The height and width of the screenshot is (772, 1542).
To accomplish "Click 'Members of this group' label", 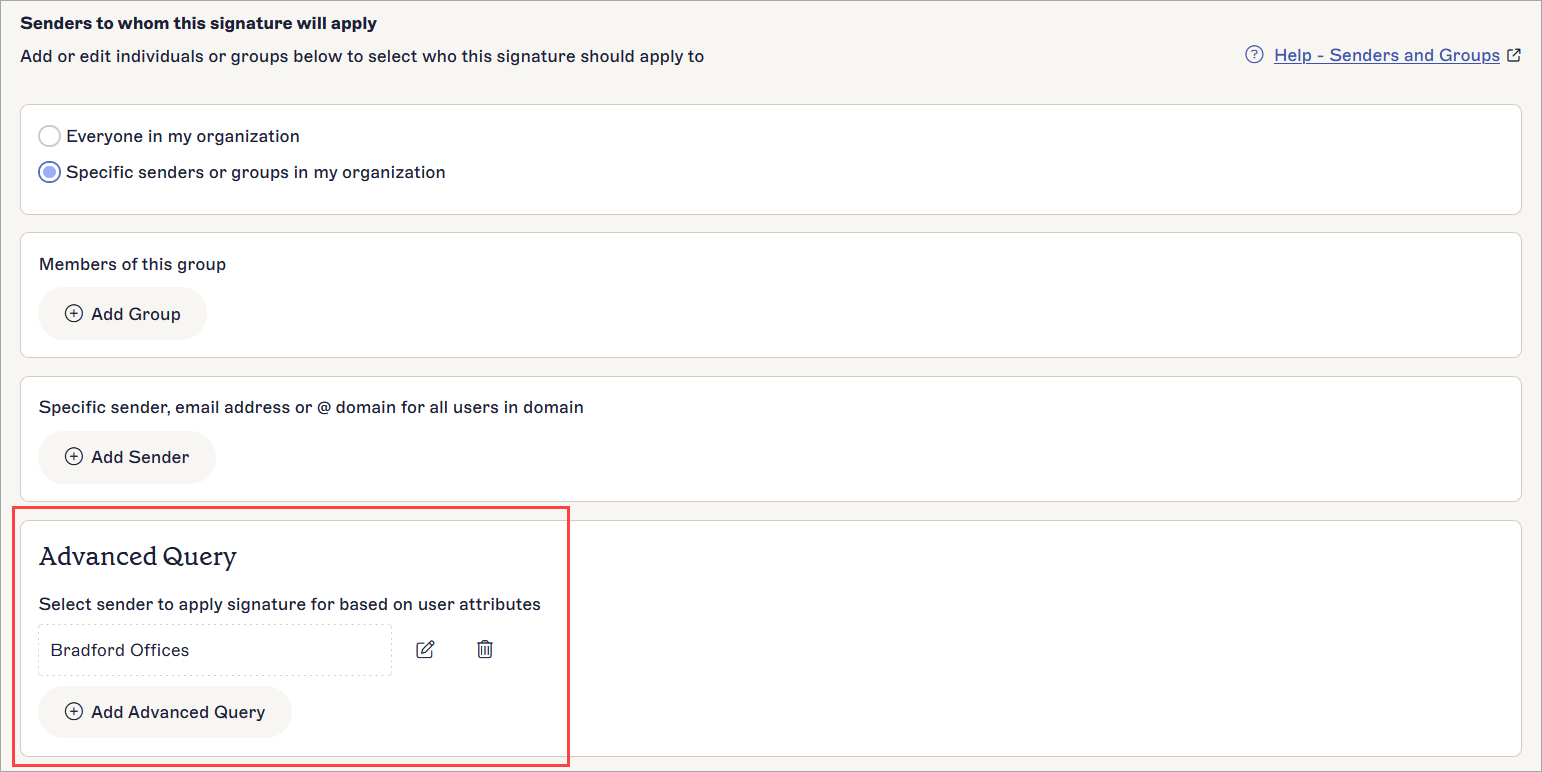I will (133, 265).
